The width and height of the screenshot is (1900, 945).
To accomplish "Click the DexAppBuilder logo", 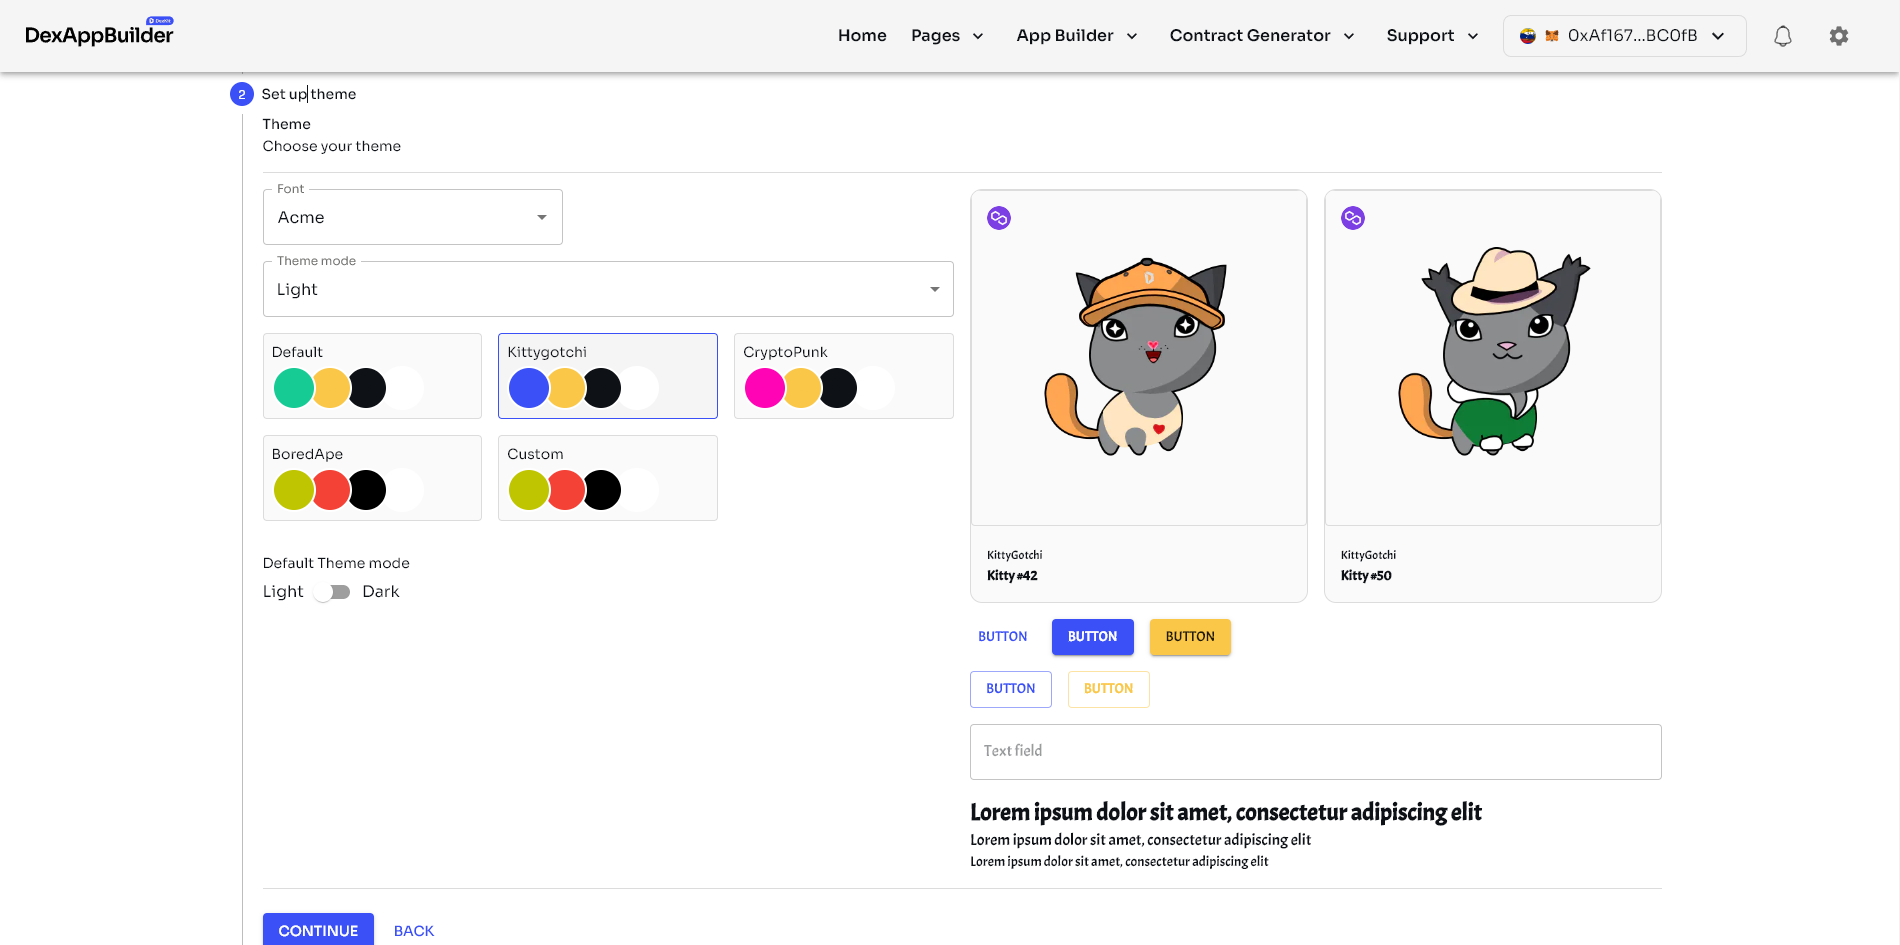I will point(99,35).
